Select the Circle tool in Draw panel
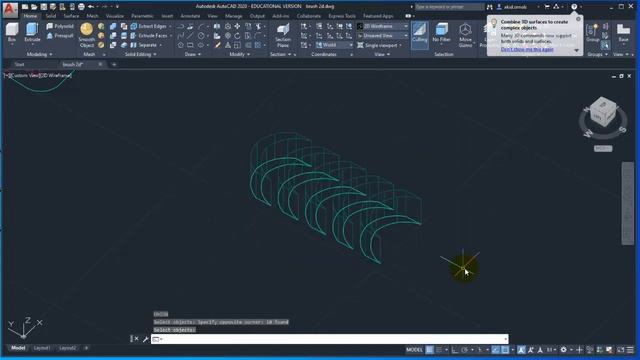Screen dimensions: 640x360 coord(201,36)
